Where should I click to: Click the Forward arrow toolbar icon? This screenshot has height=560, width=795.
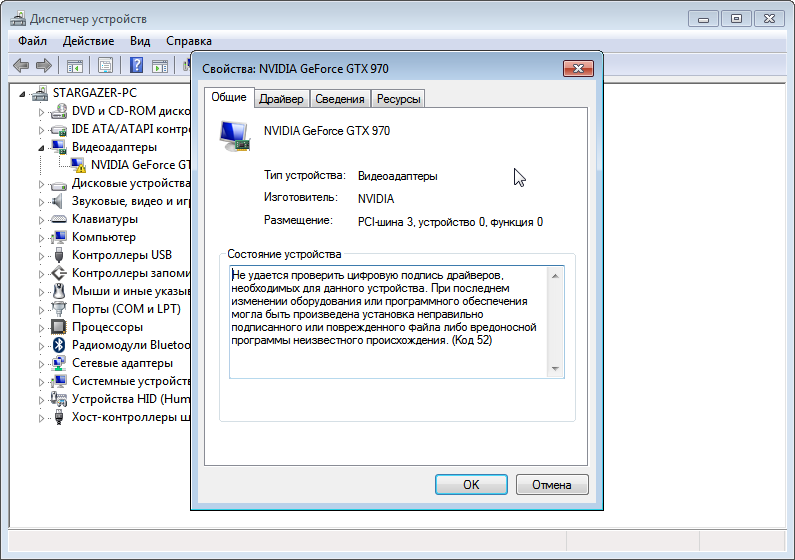point(44,65)
